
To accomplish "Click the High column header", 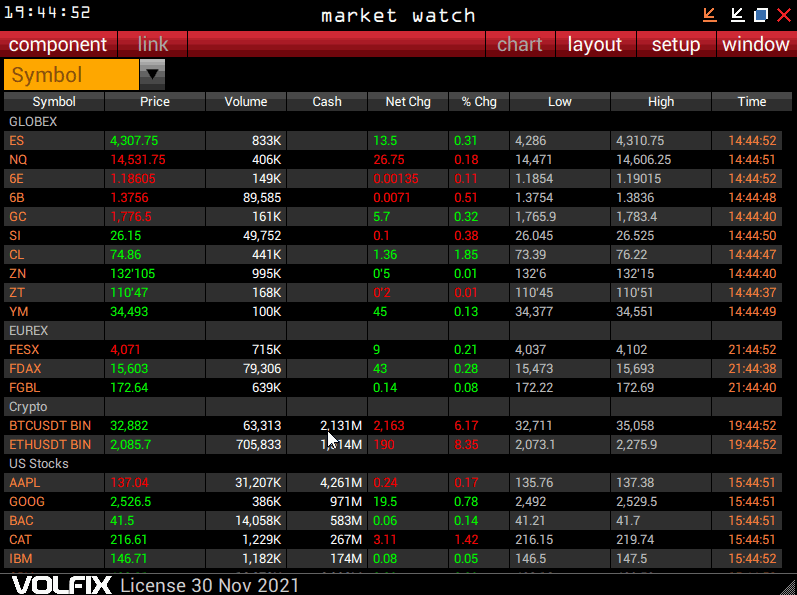I will pyautogui.click(x=661, y=102).
